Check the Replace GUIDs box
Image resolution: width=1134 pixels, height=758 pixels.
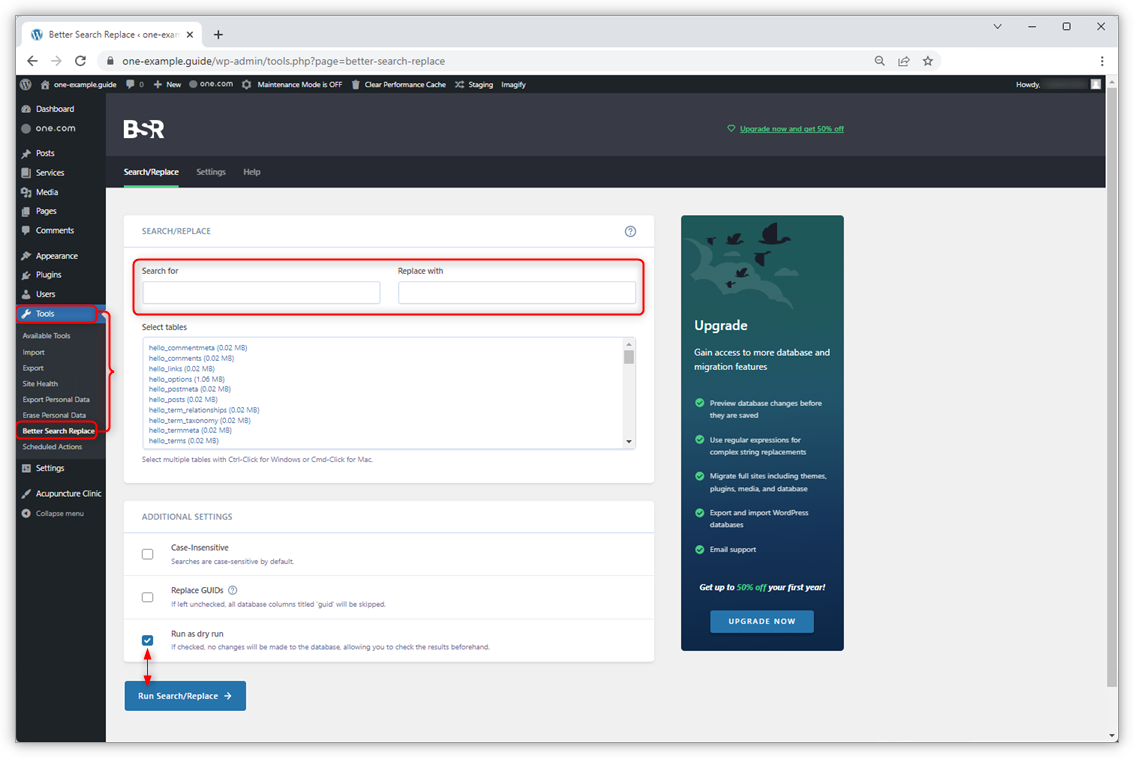[147, 597]
